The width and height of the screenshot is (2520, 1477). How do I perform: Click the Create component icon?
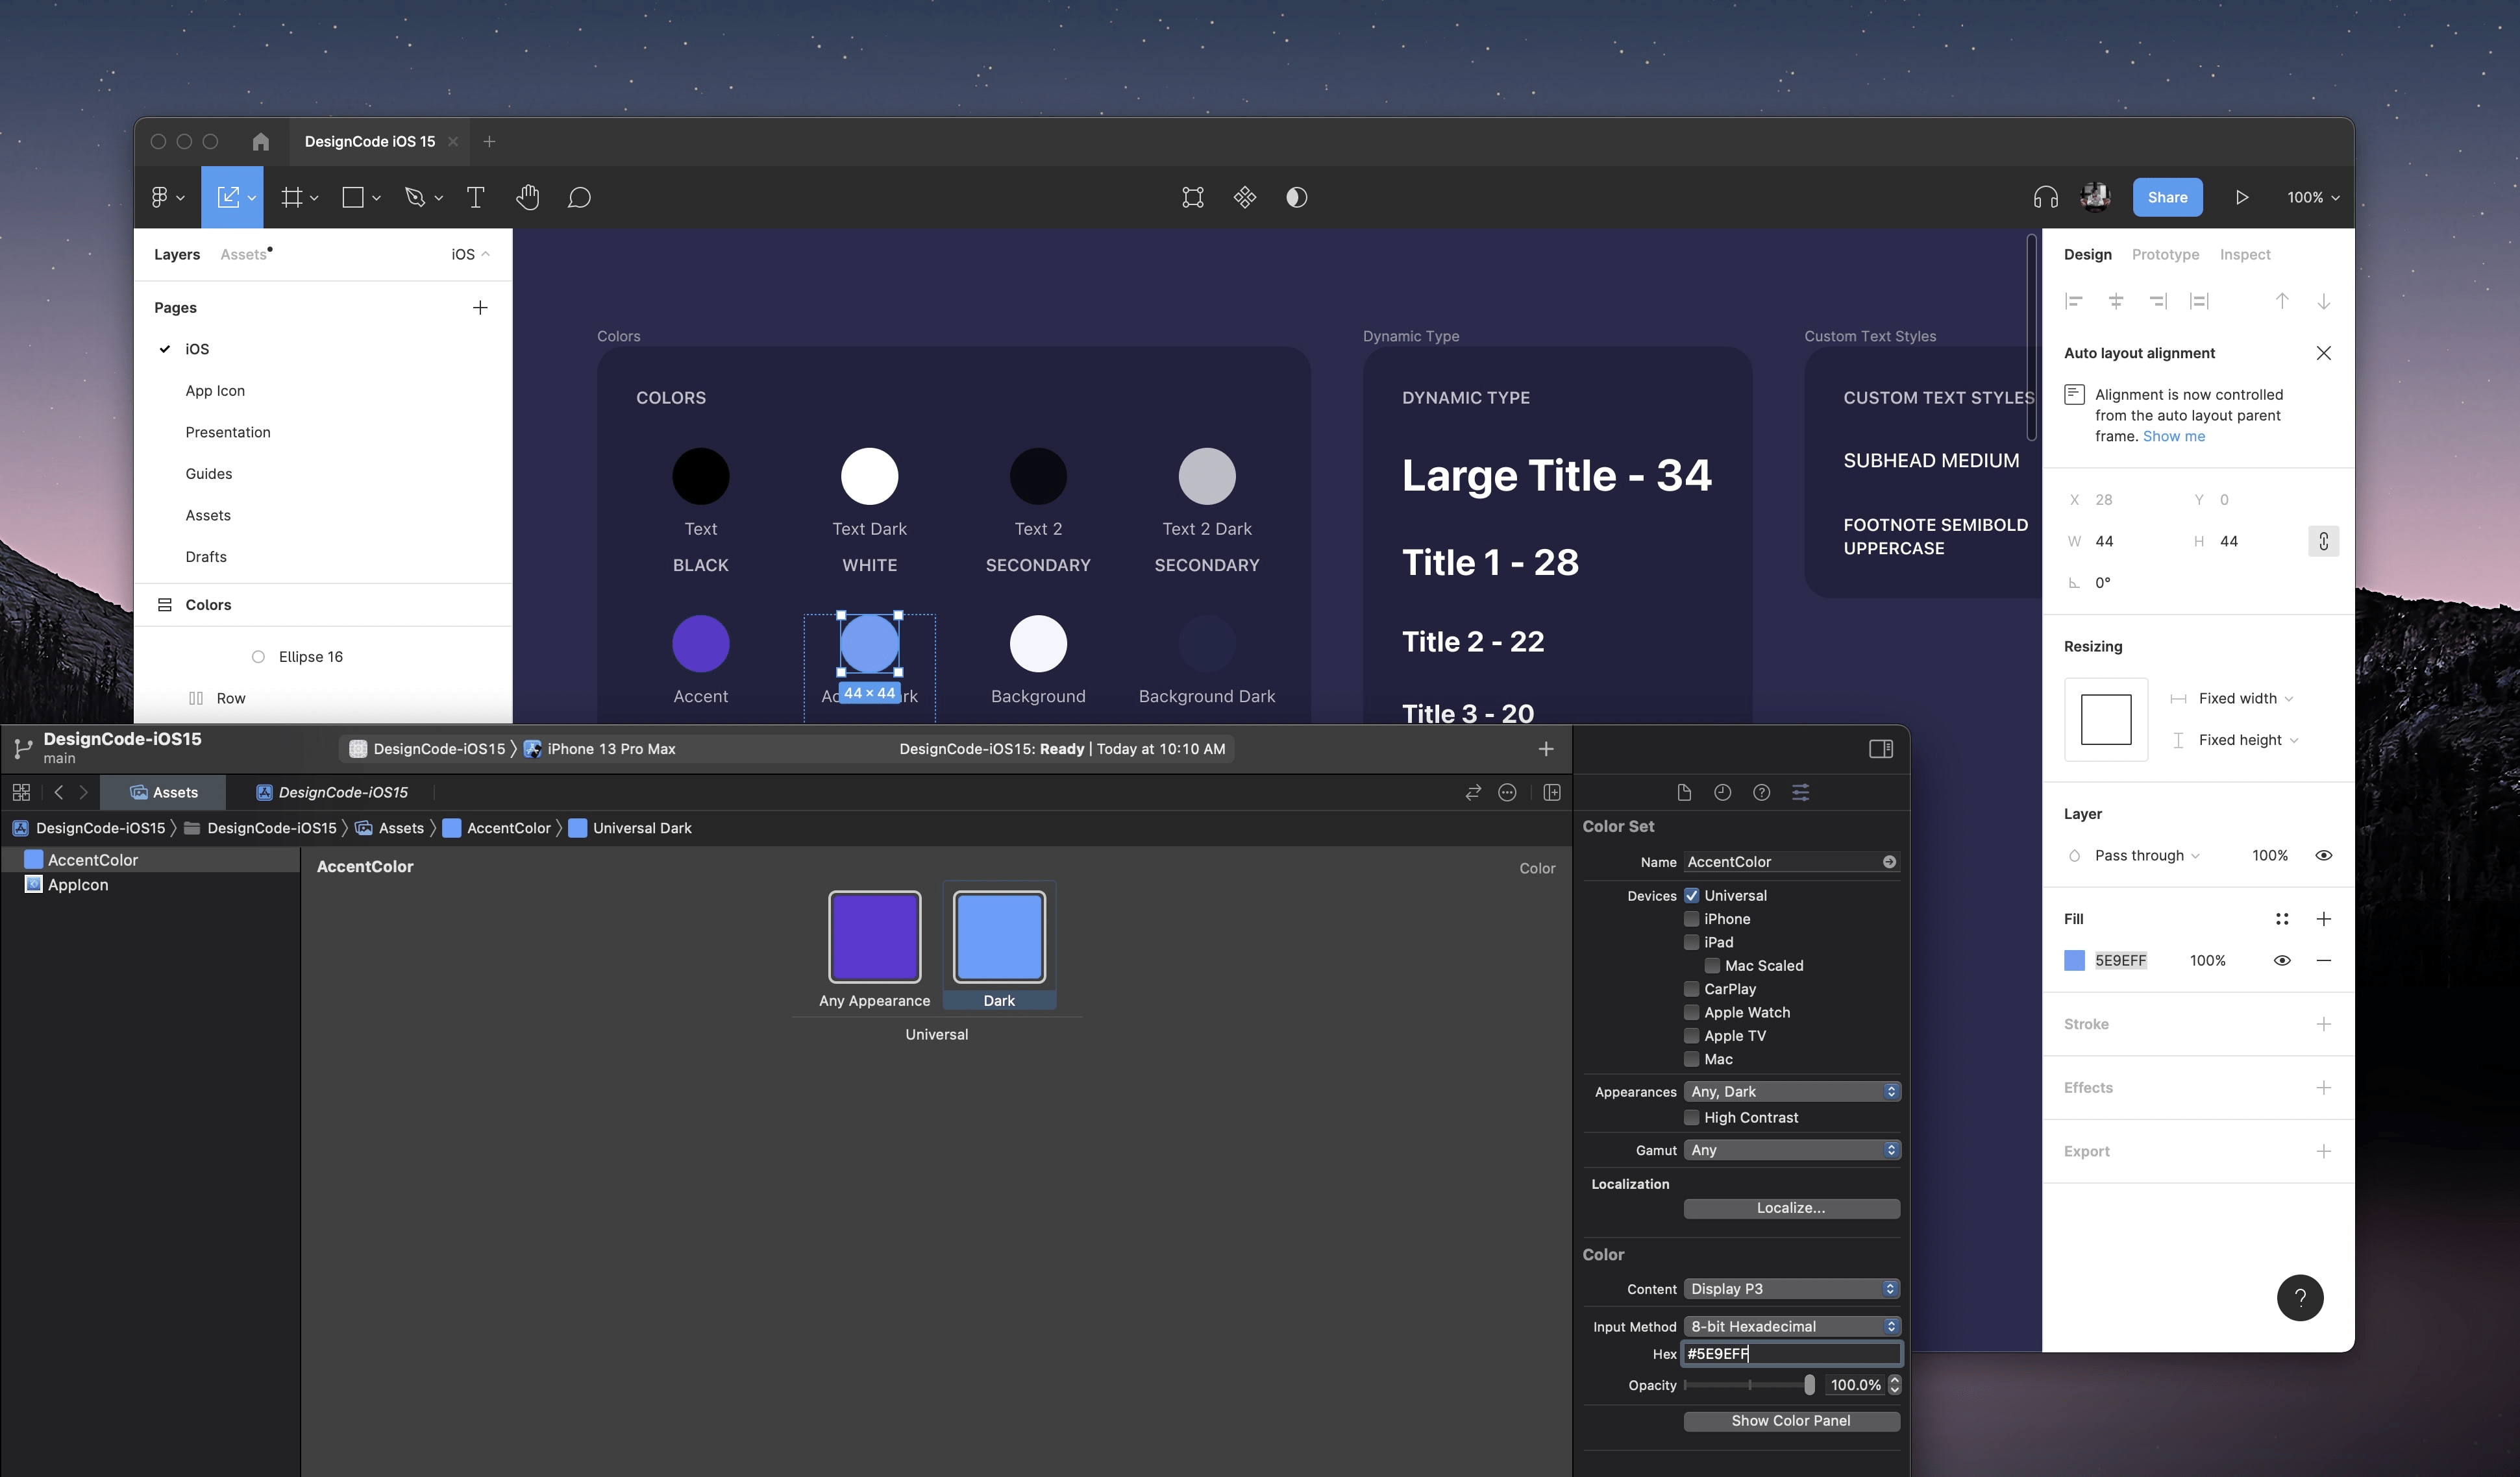(1244, 197)
